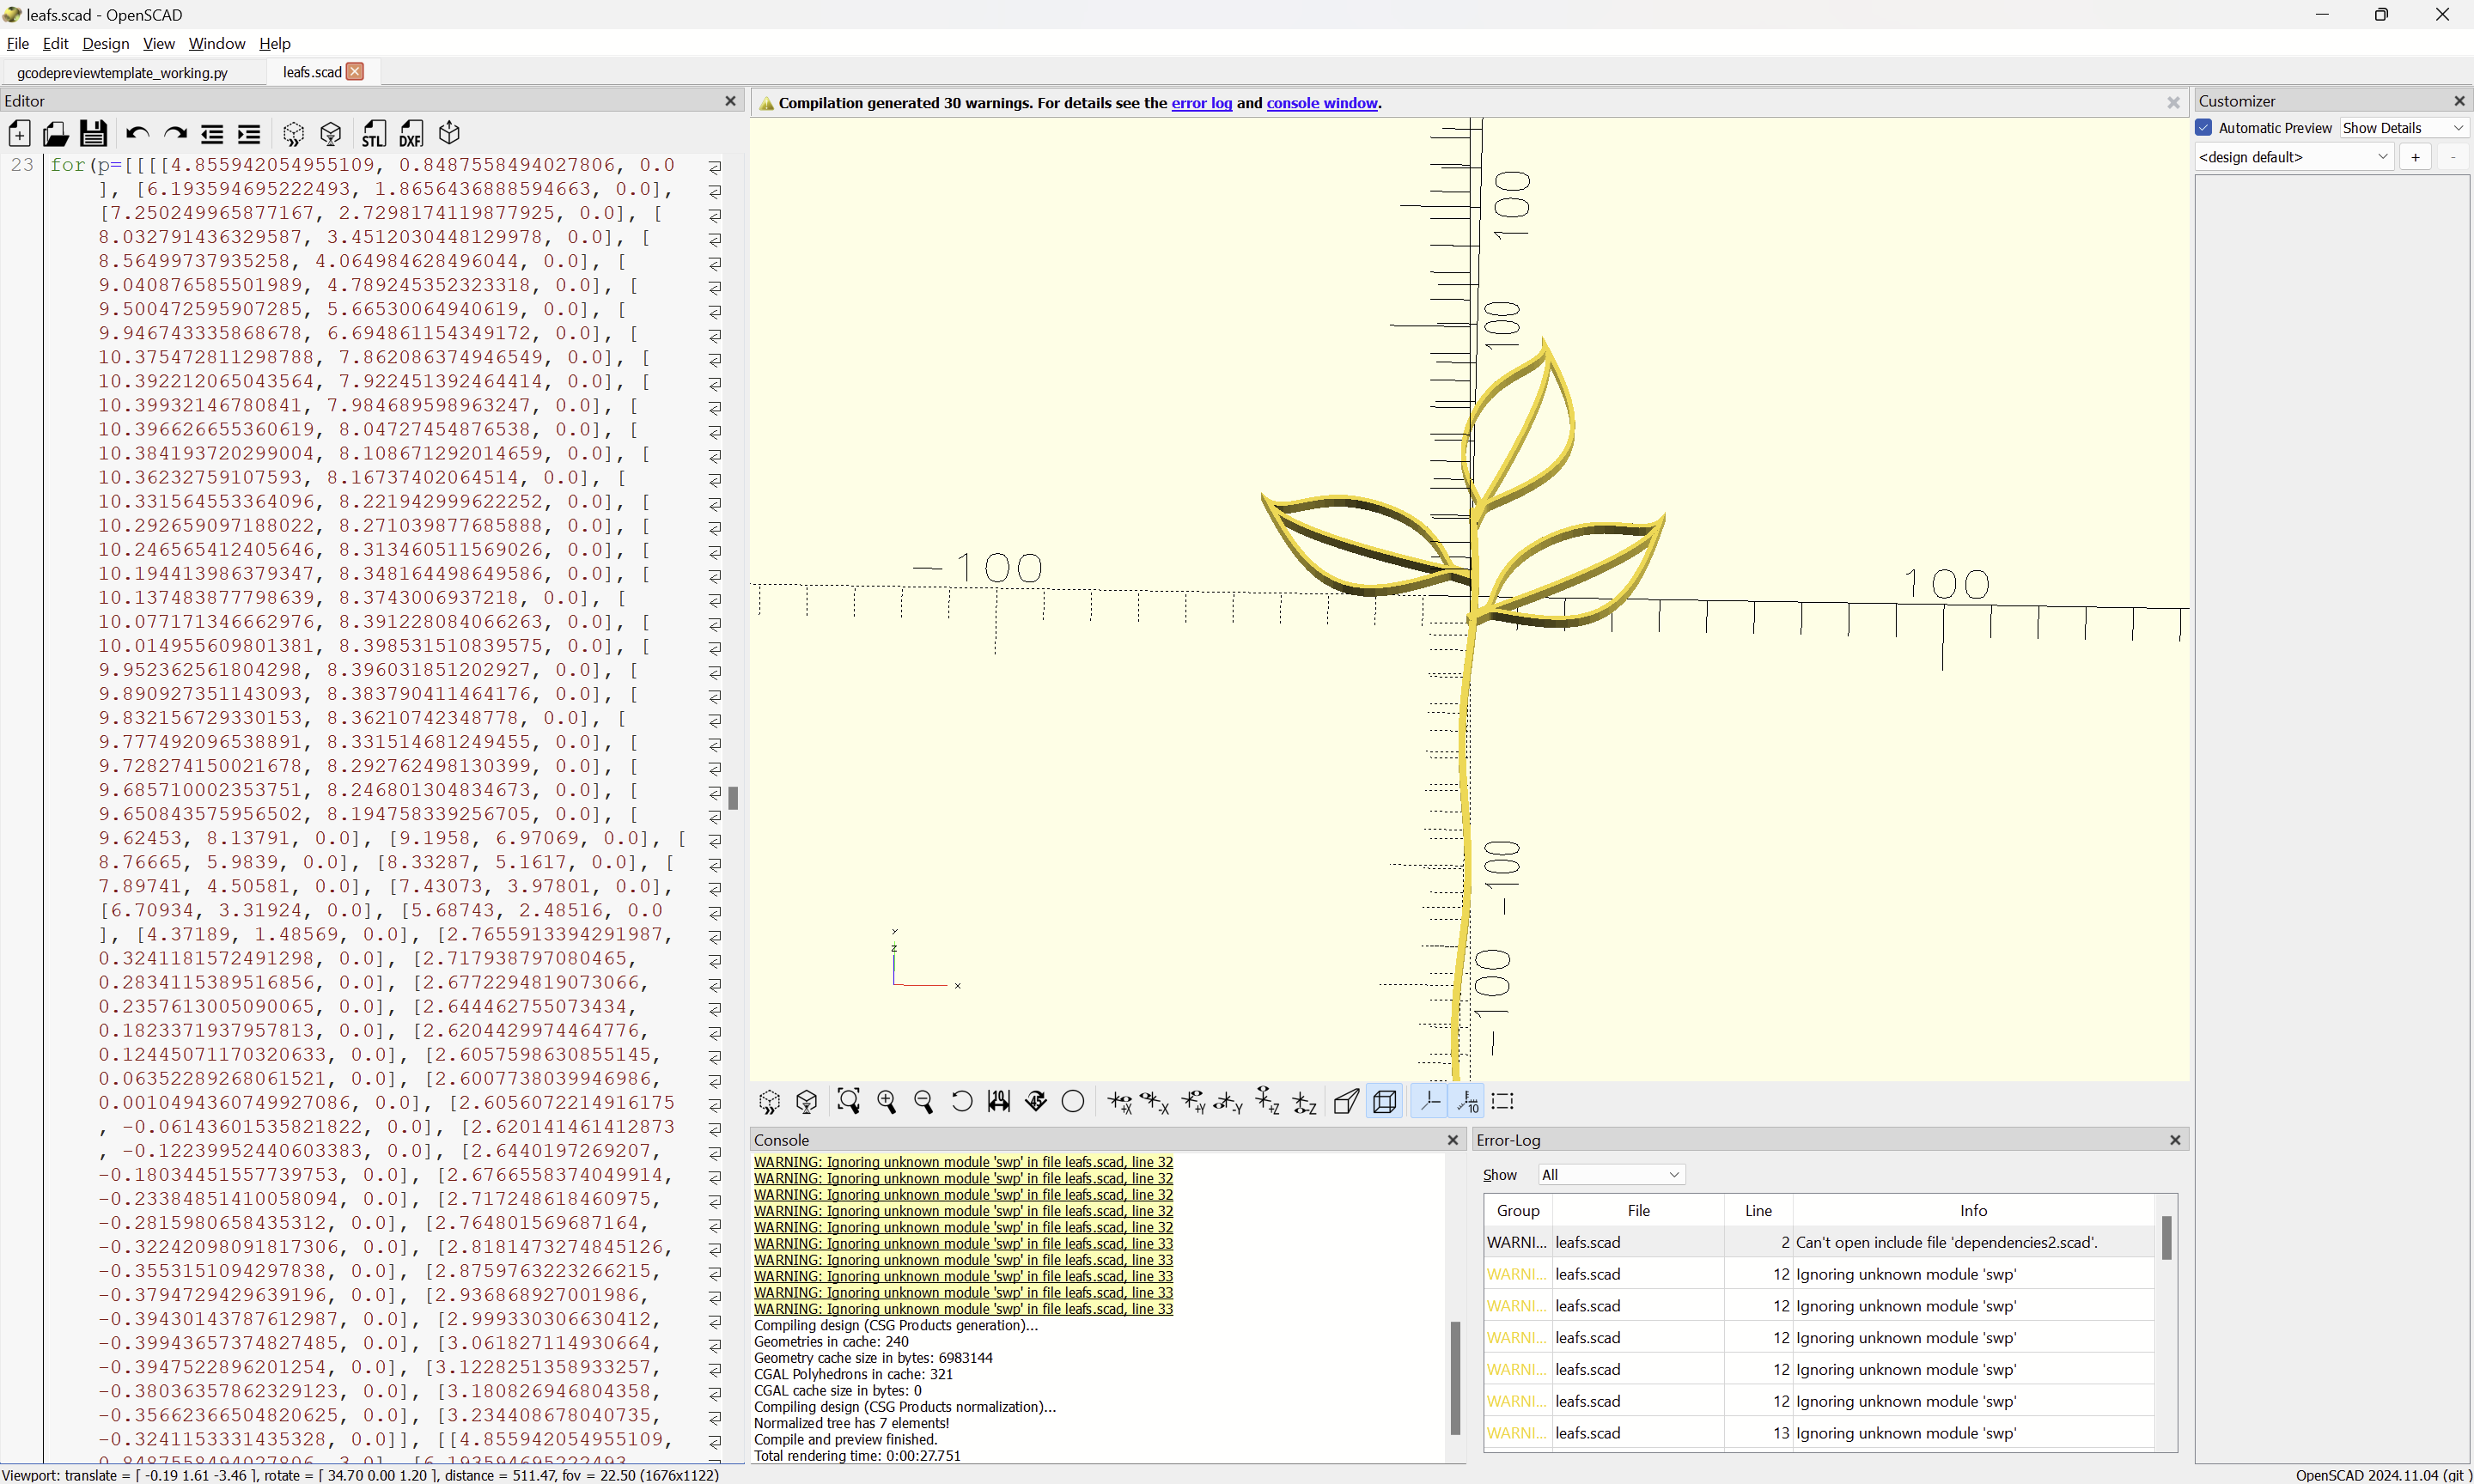Screen dimensions: 2474x1484
Task: Switch to the Top (+Z) view
Action: point(1267,1102)
